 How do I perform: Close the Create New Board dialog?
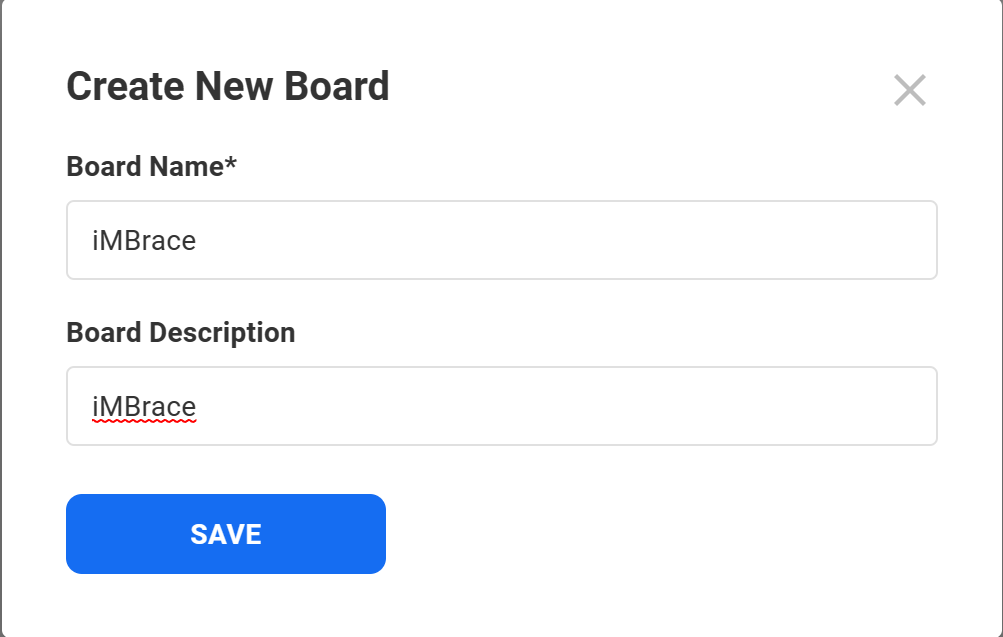(x=909, y=90)
